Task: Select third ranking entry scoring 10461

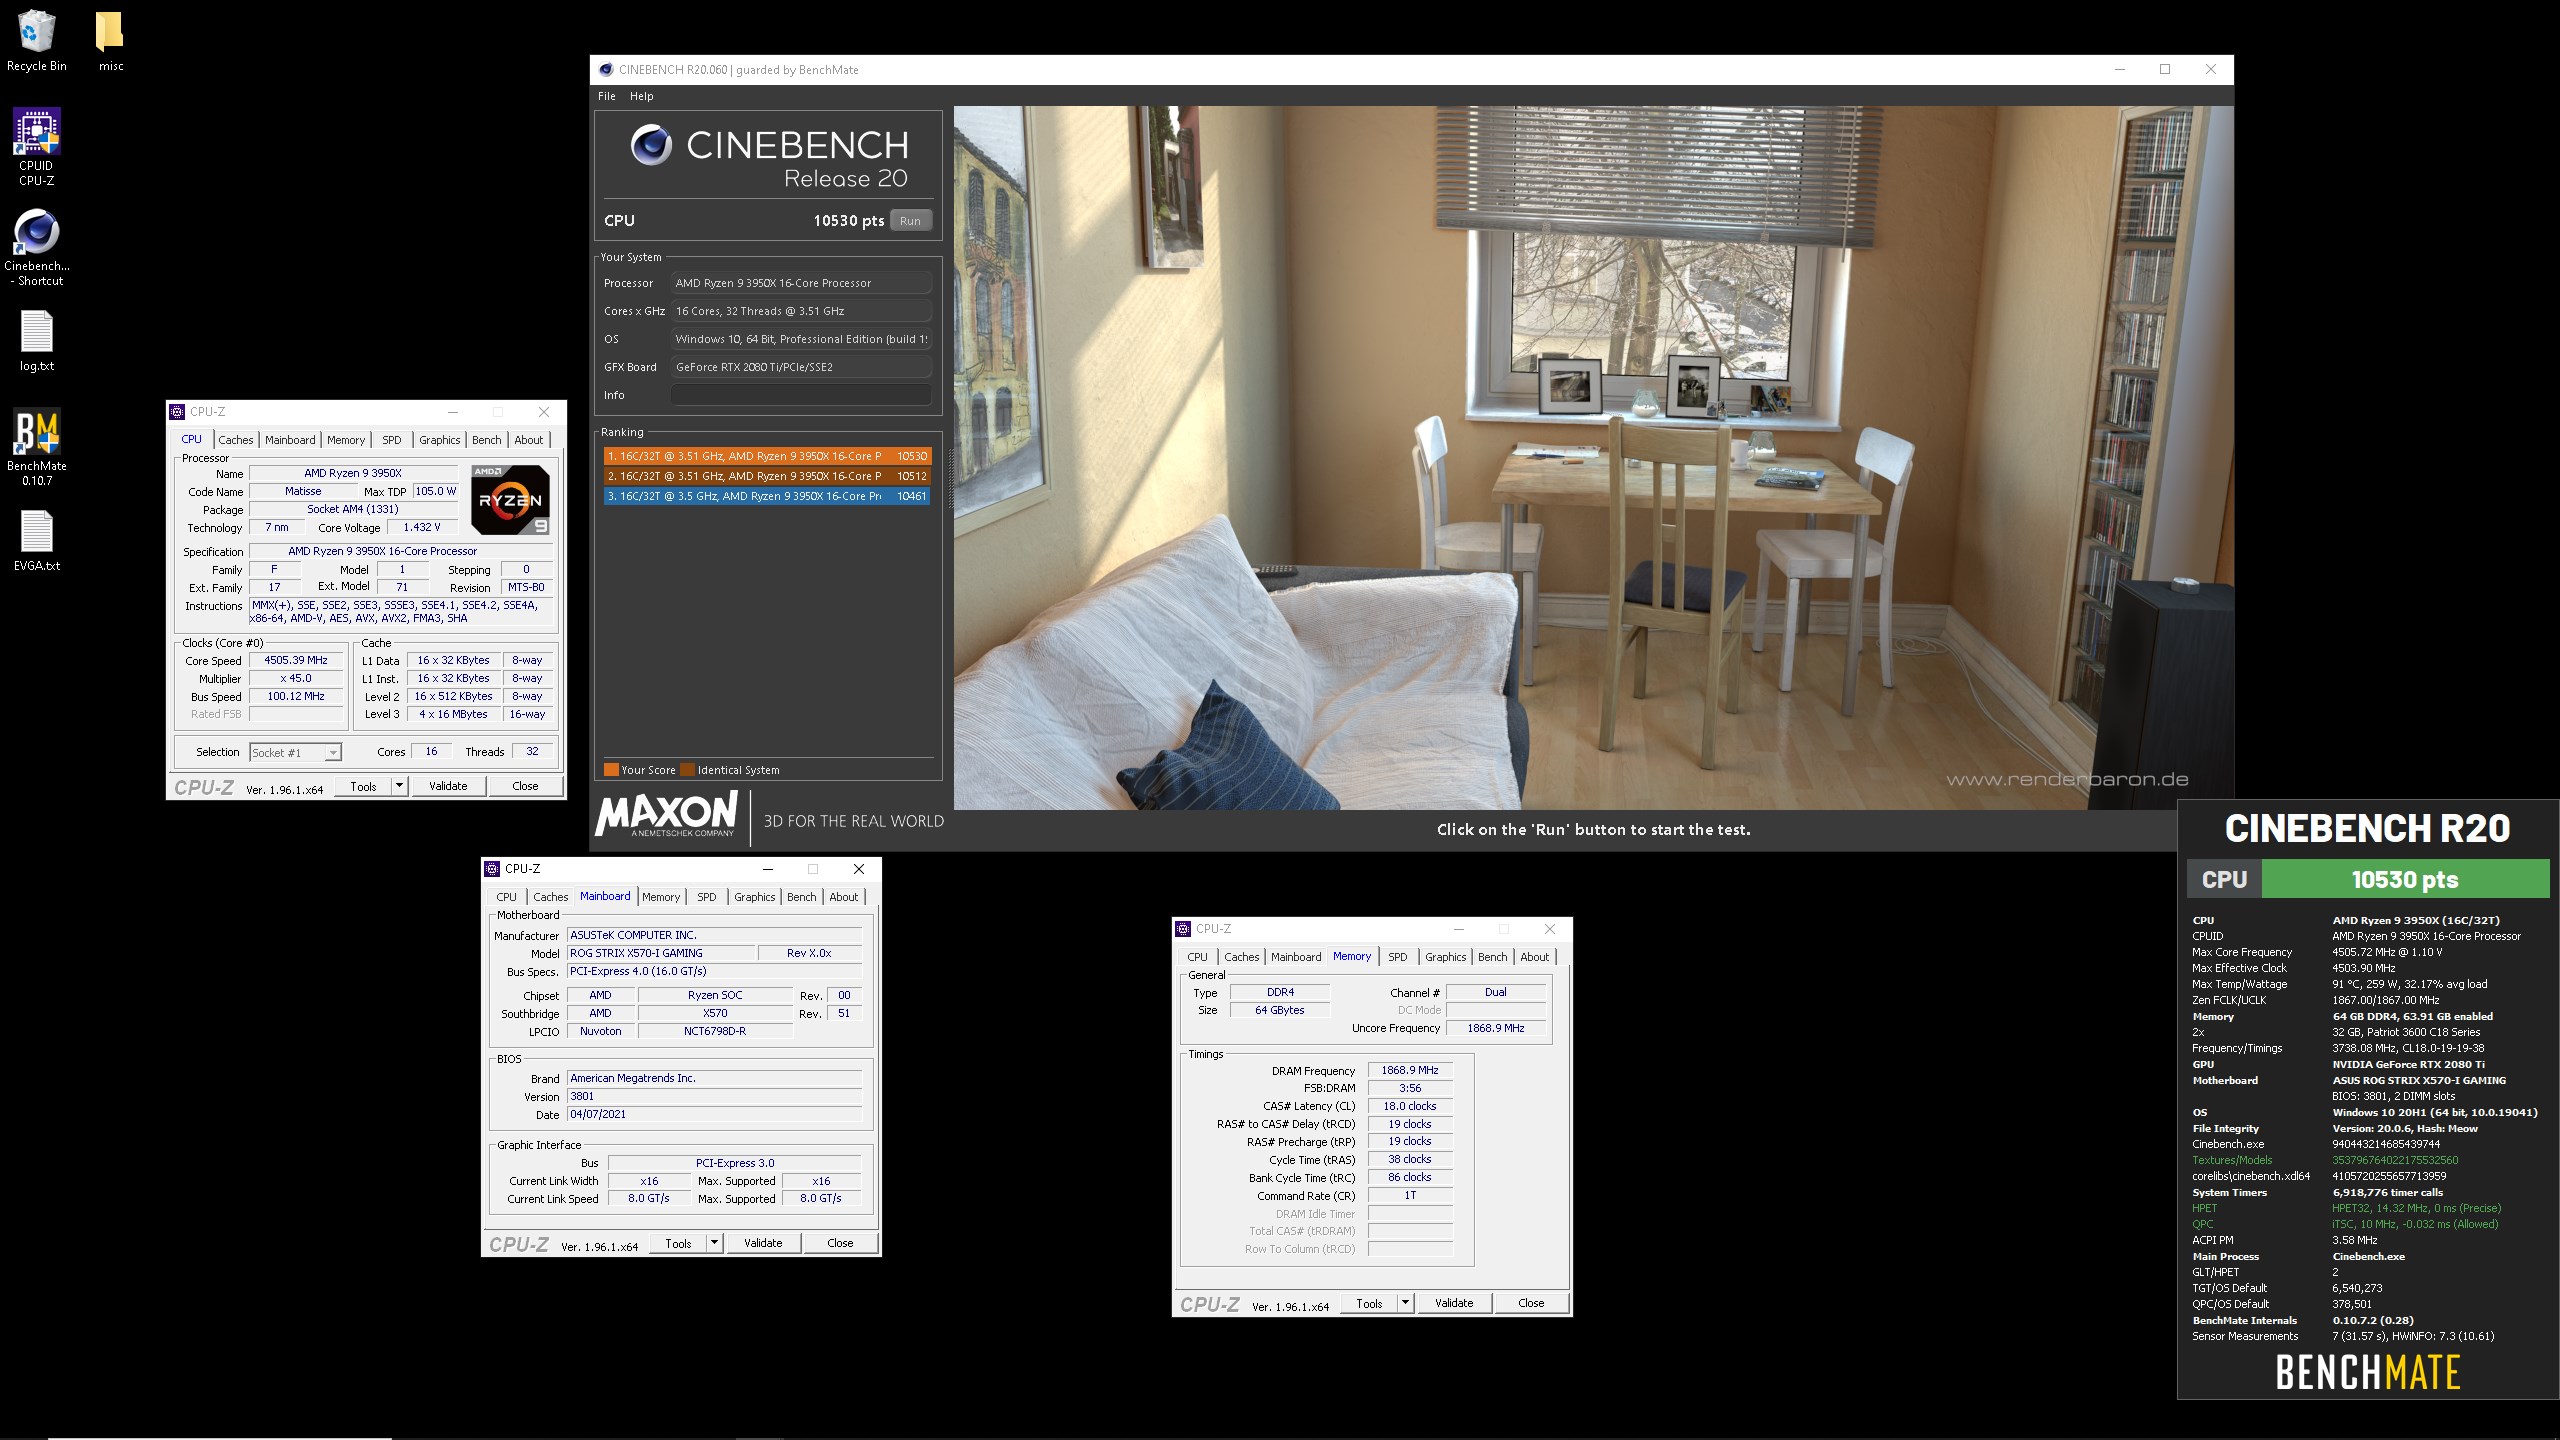Action: pos(767,496)
